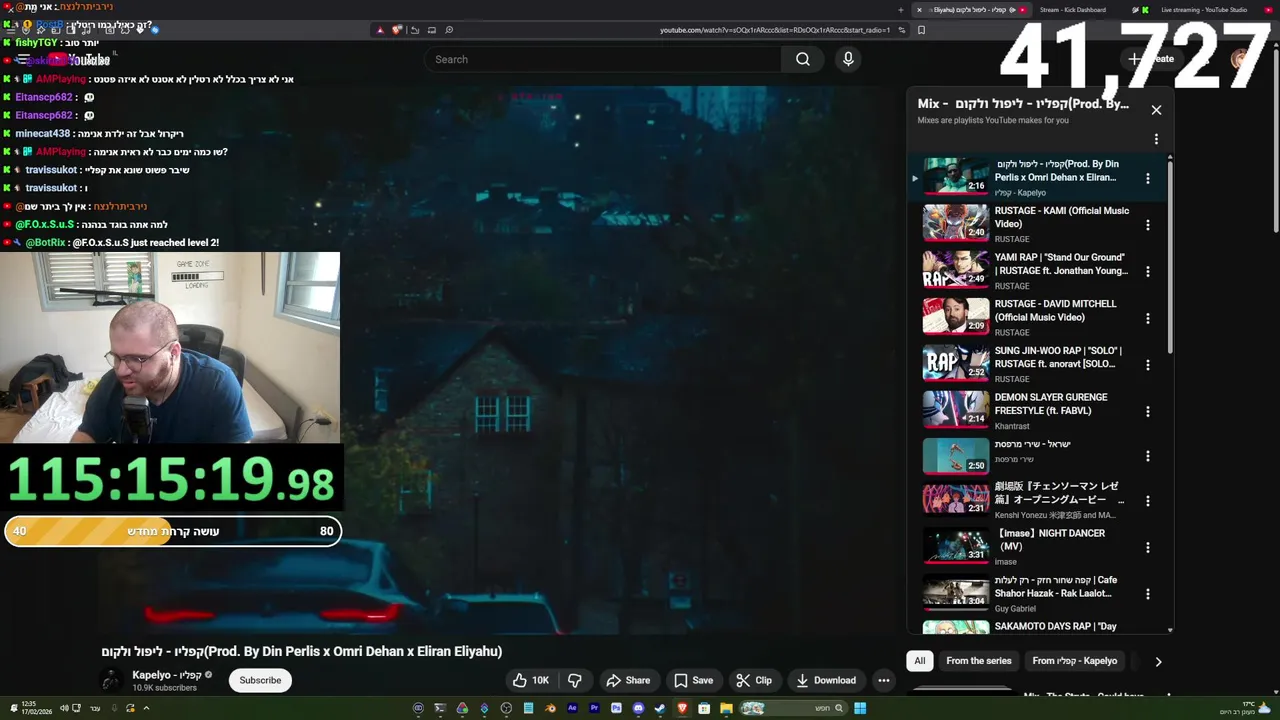The height and width of the screenshot is (720, 1280).
Task: Open File Explorer from the taskbar
Action: 726,708
